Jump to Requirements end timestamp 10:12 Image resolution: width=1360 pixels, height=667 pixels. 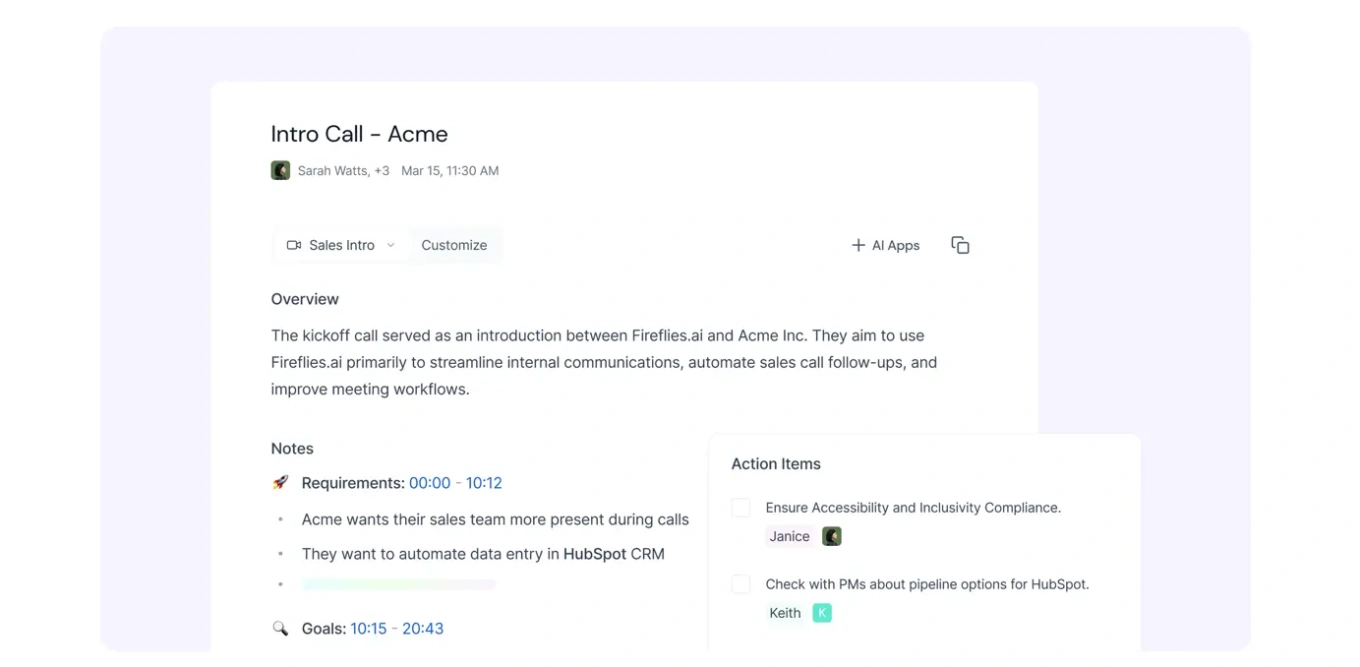coord(484,483)
